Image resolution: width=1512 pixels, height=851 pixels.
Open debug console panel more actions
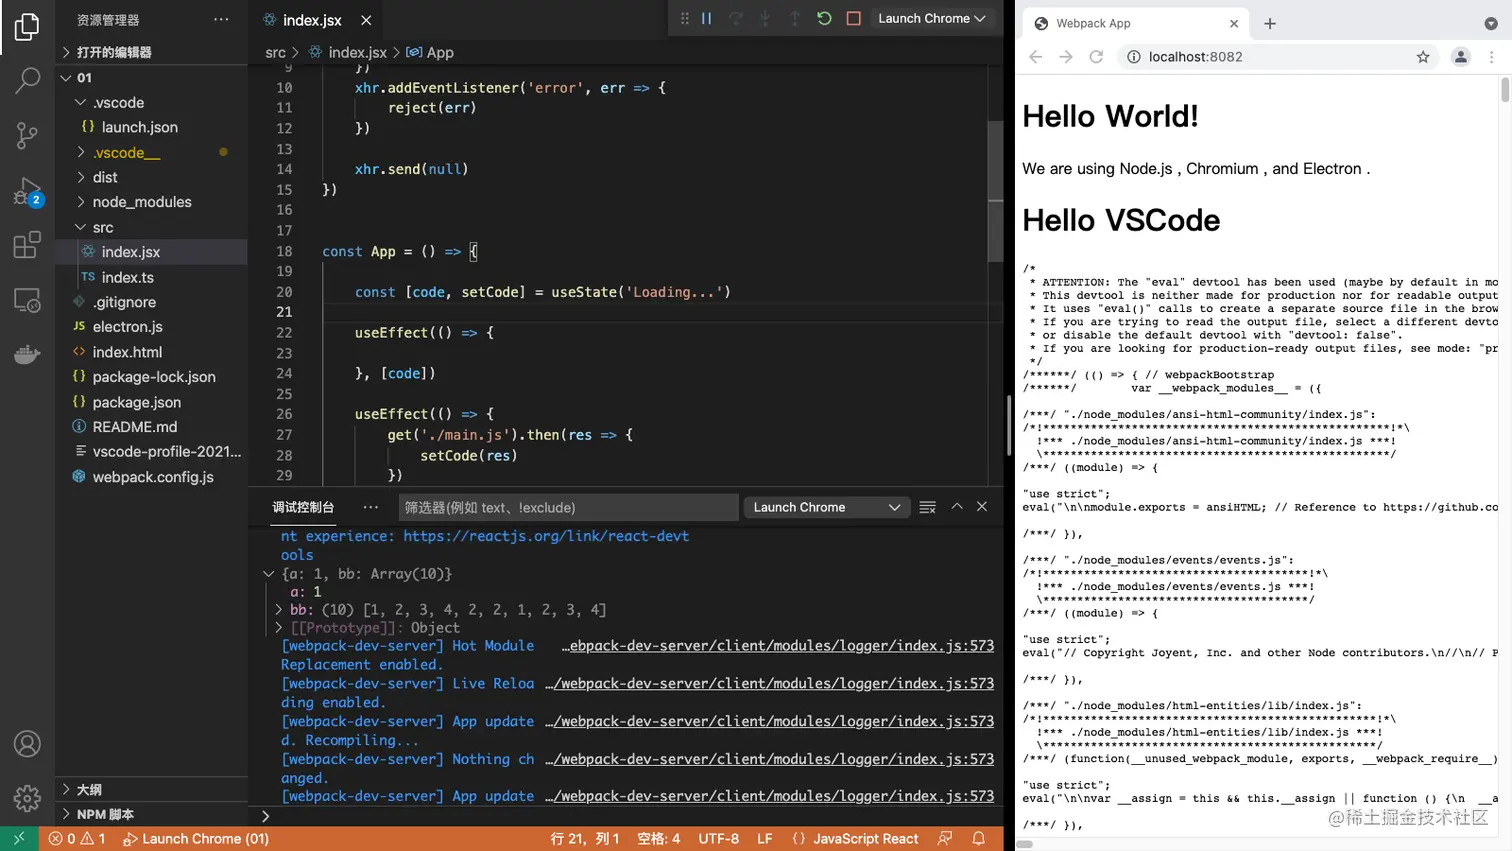[x=371, y=507]
